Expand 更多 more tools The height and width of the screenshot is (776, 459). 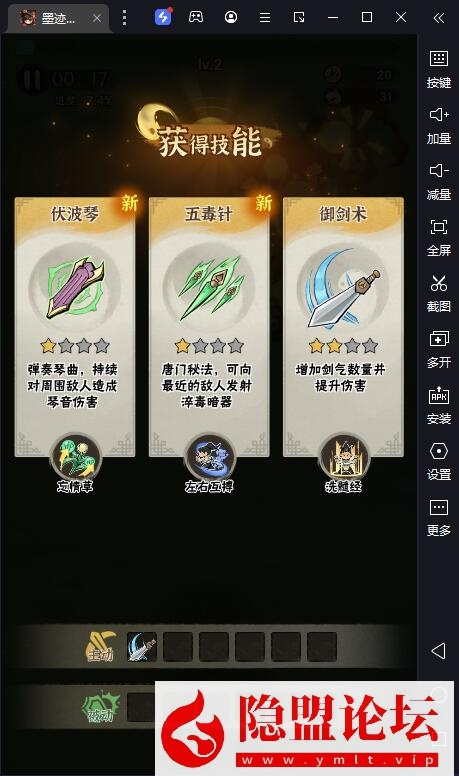click(439, 517)
